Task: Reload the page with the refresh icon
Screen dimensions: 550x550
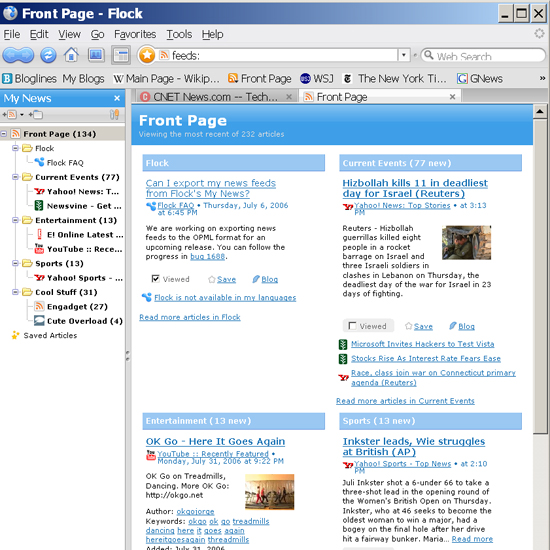Action: pos(48,55)
